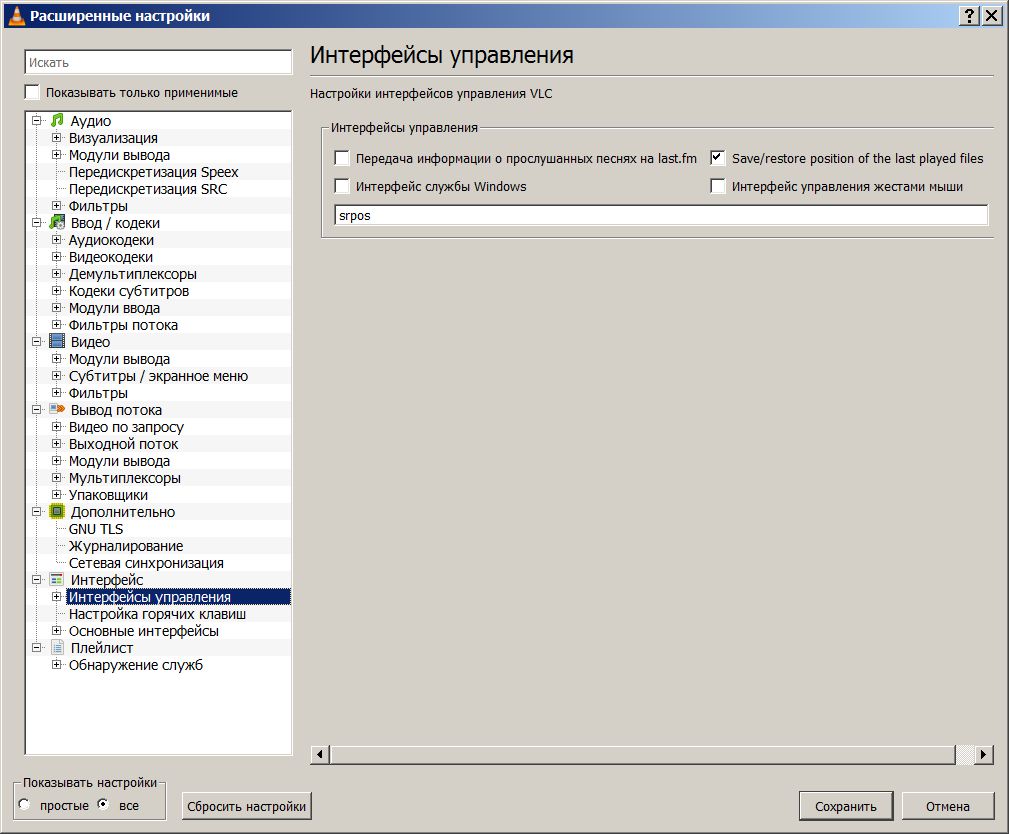This screenshot has width=1009, height=834.
Task: Click the horizontal scrollbar thumb in settings pane
Action: [x=643, y=754]
